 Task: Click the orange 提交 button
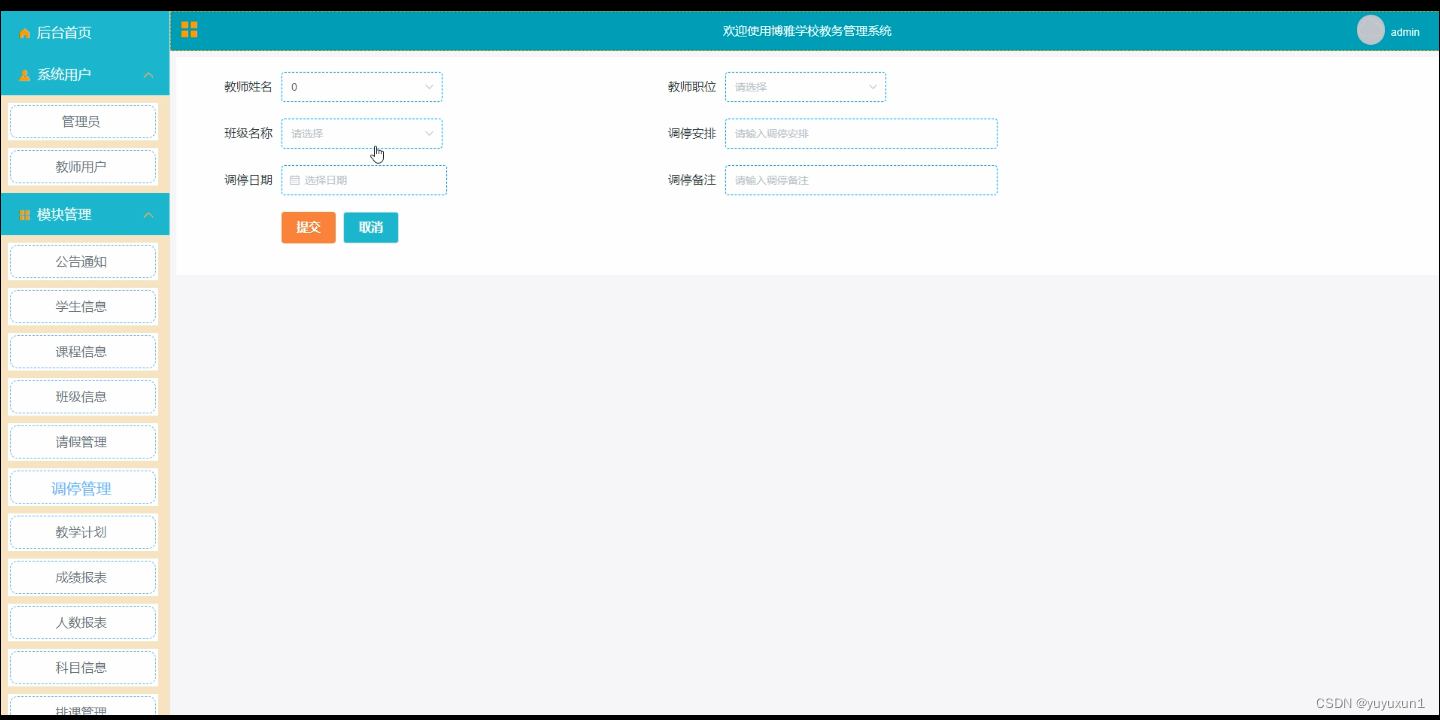[308, 227]
